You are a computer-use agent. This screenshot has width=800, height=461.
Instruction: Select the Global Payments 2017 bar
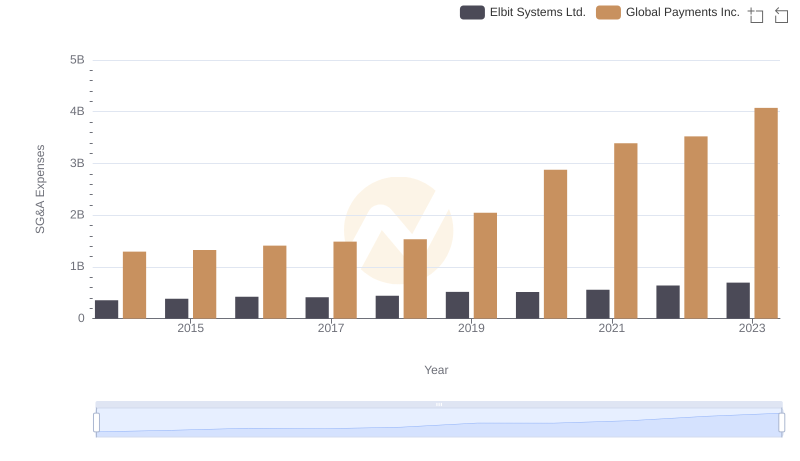[345, 280]
